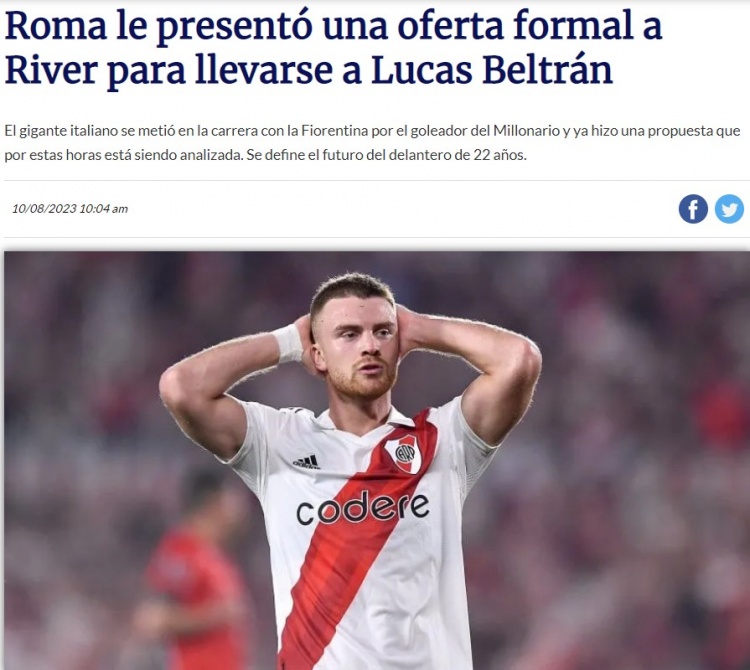Click the word River in the headline
750x670 pixels.
click(52, 70)
